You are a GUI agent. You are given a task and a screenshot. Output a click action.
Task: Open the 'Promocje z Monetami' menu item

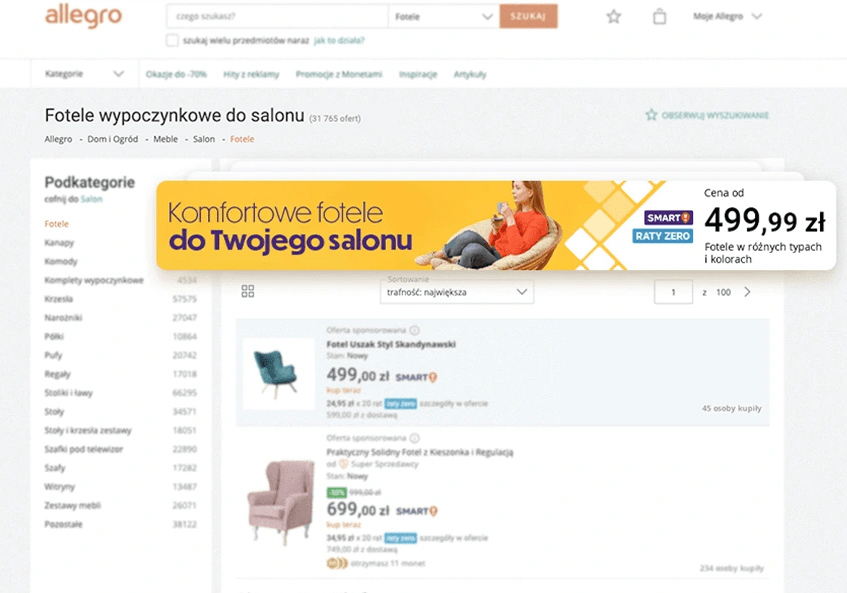tap(339, 75)
